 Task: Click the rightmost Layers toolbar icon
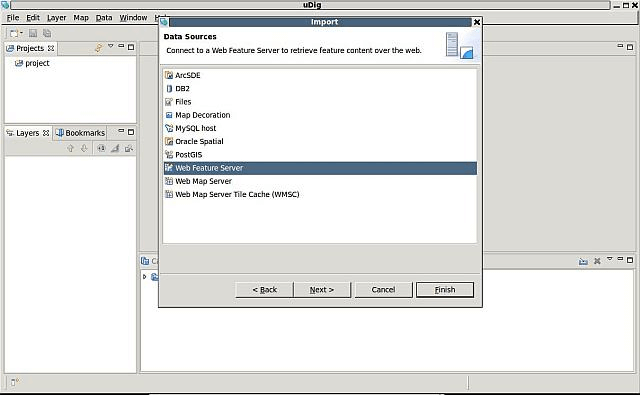click(x=129, y=149)
